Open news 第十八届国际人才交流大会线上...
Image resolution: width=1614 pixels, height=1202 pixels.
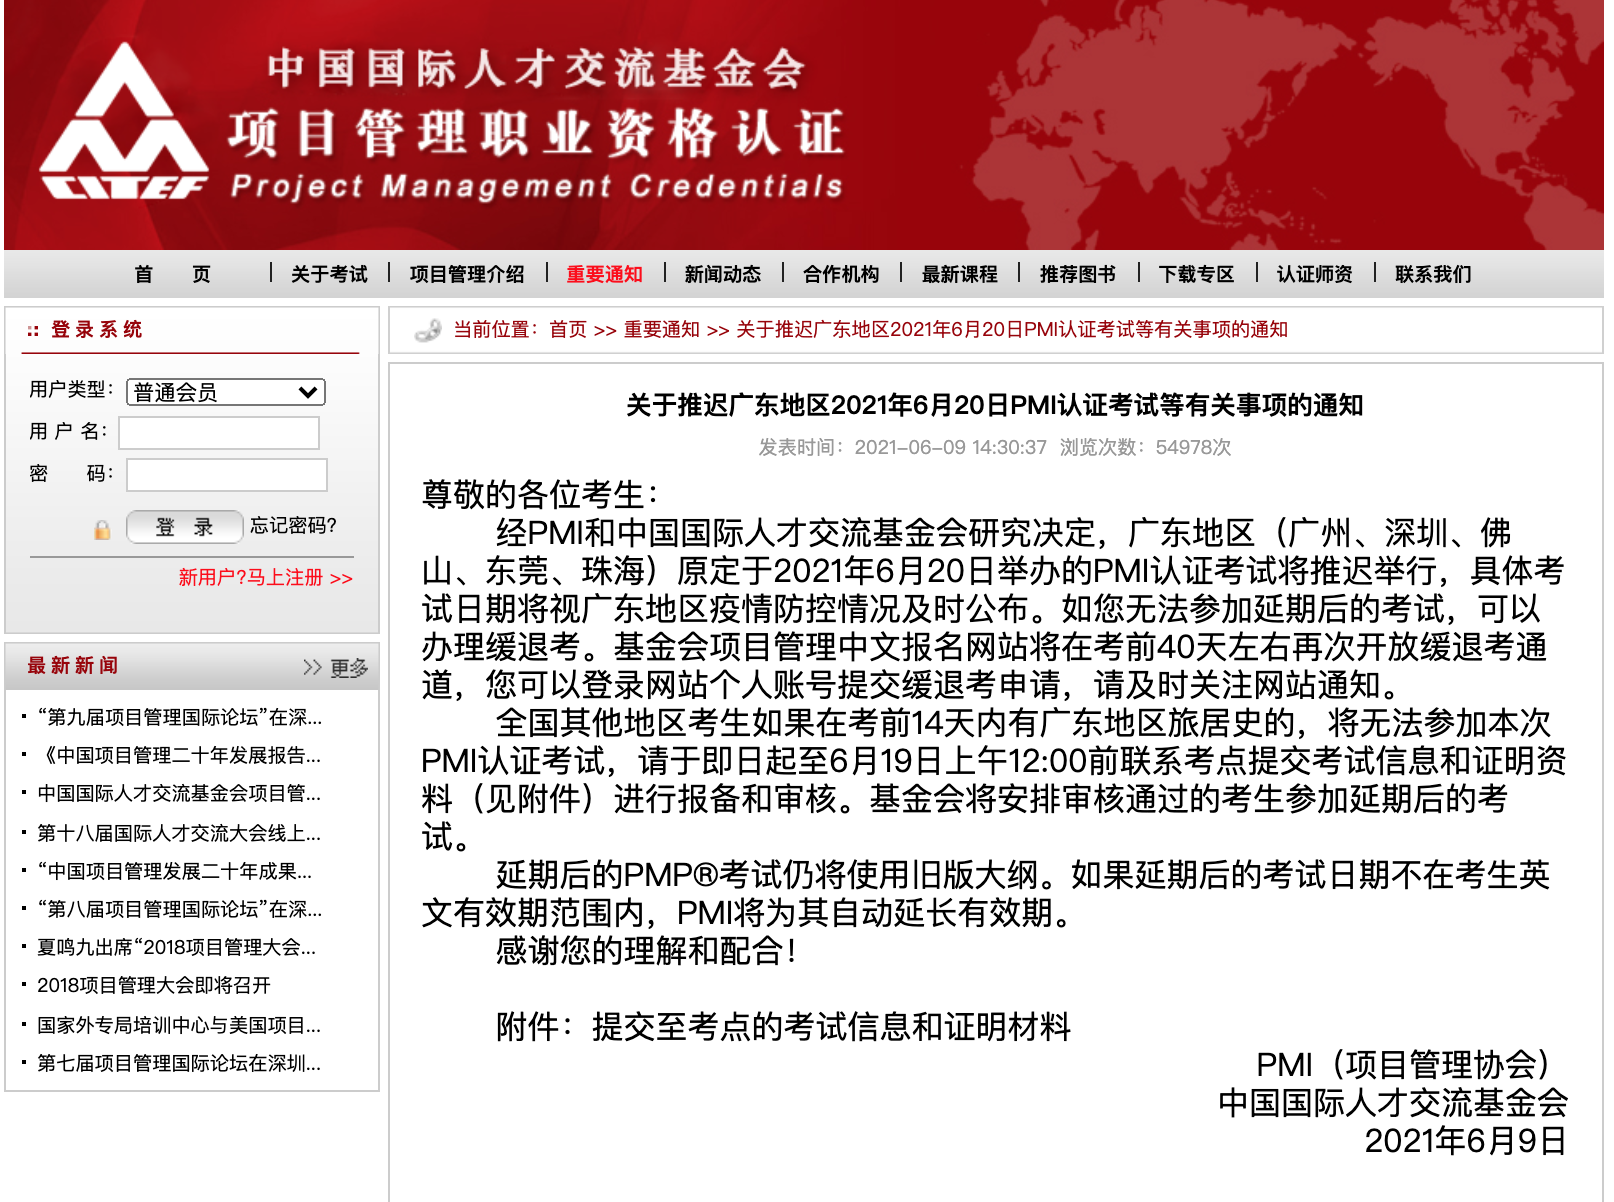pyautogui.click(x=180, y=833)
